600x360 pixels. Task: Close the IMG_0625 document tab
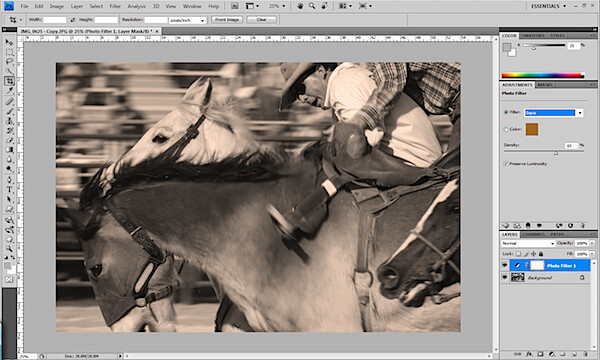pos(157,31)
